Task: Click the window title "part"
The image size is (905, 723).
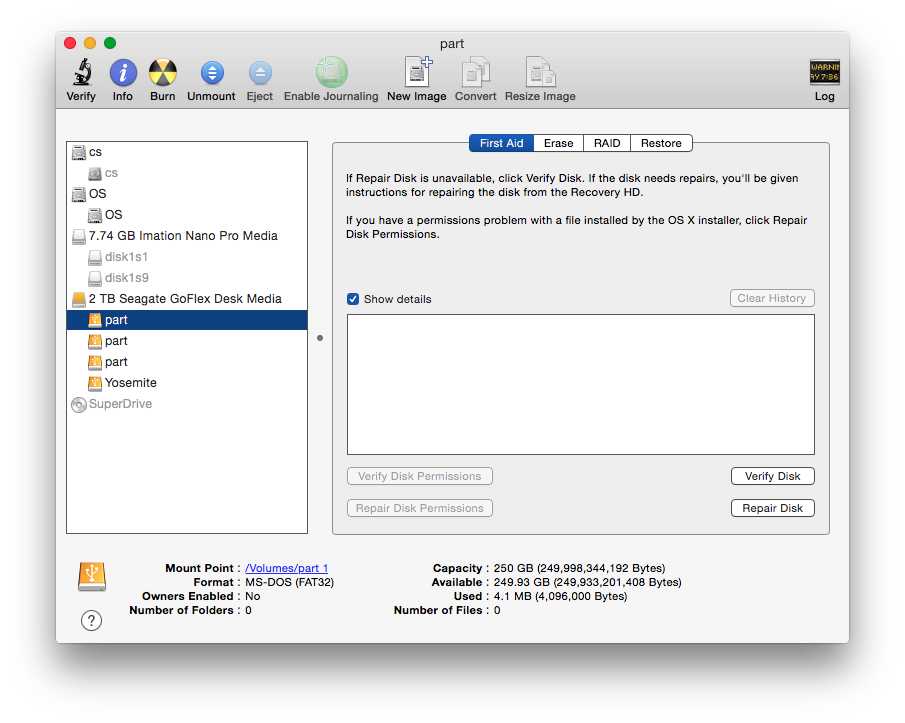Action: 452,44
